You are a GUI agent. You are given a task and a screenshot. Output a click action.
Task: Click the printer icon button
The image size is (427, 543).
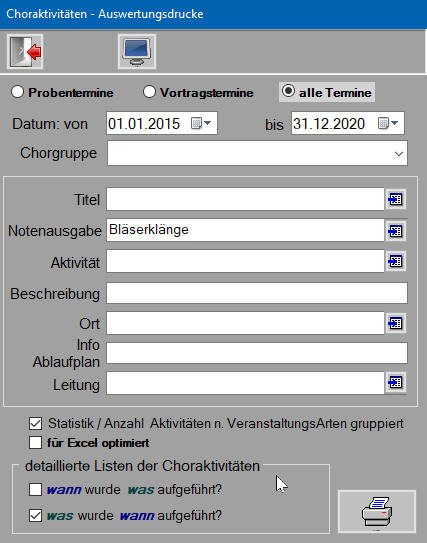[x=377, y=511]
